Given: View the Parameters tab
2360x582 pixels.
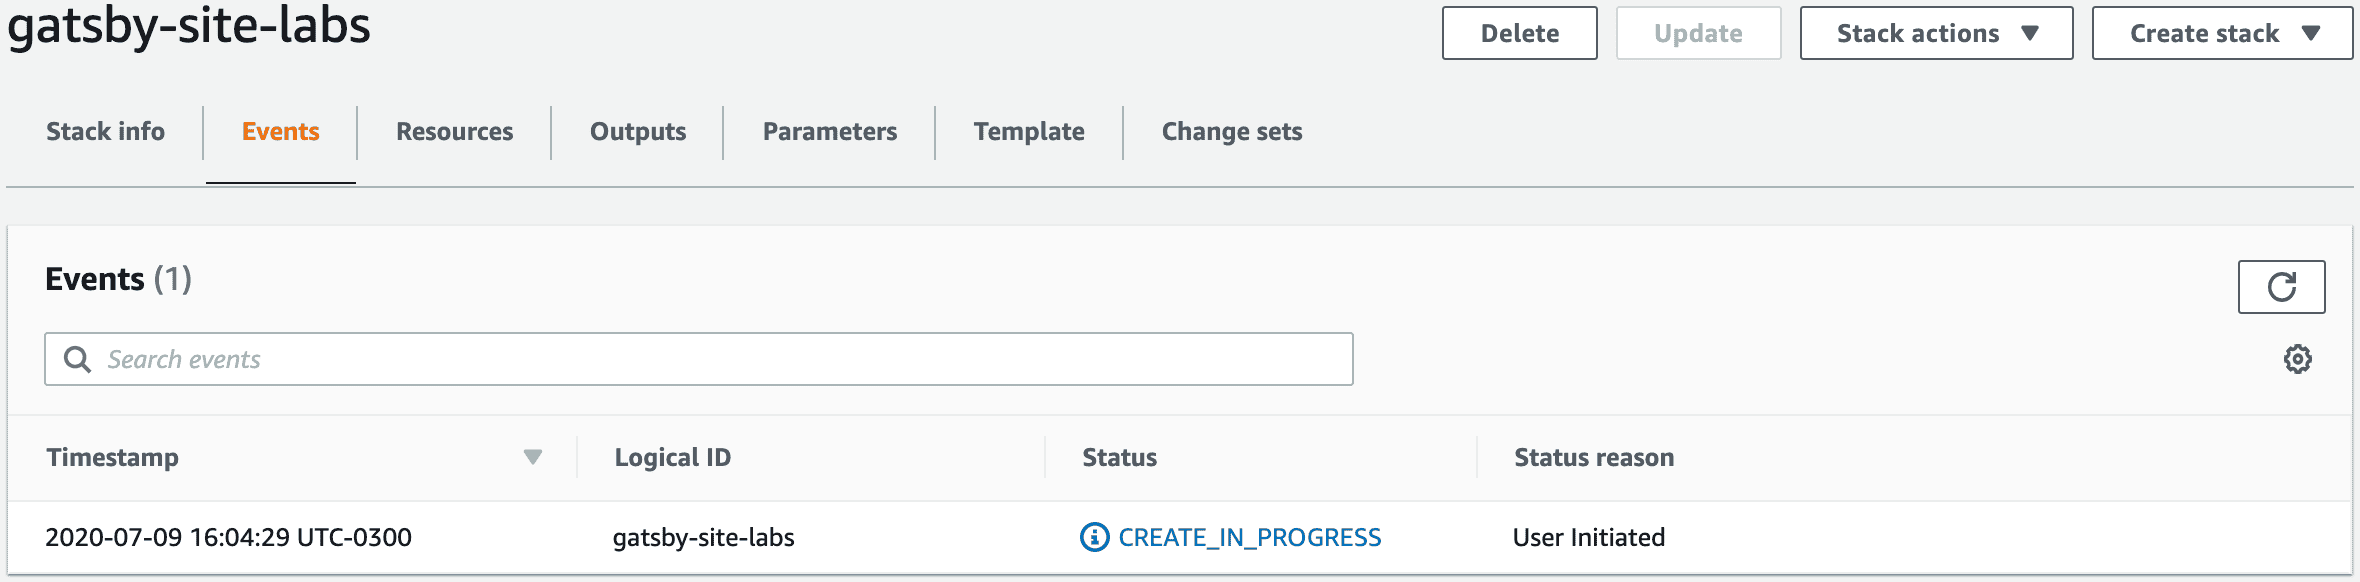Looking at the screenshot, I should point(830,131).
